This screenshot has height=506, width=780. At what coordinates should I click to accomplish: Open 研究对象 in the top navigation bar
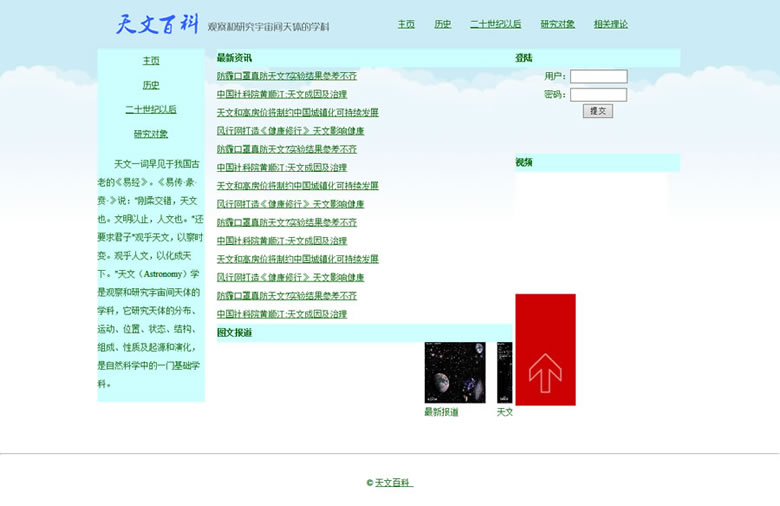[x=557, y=24]
